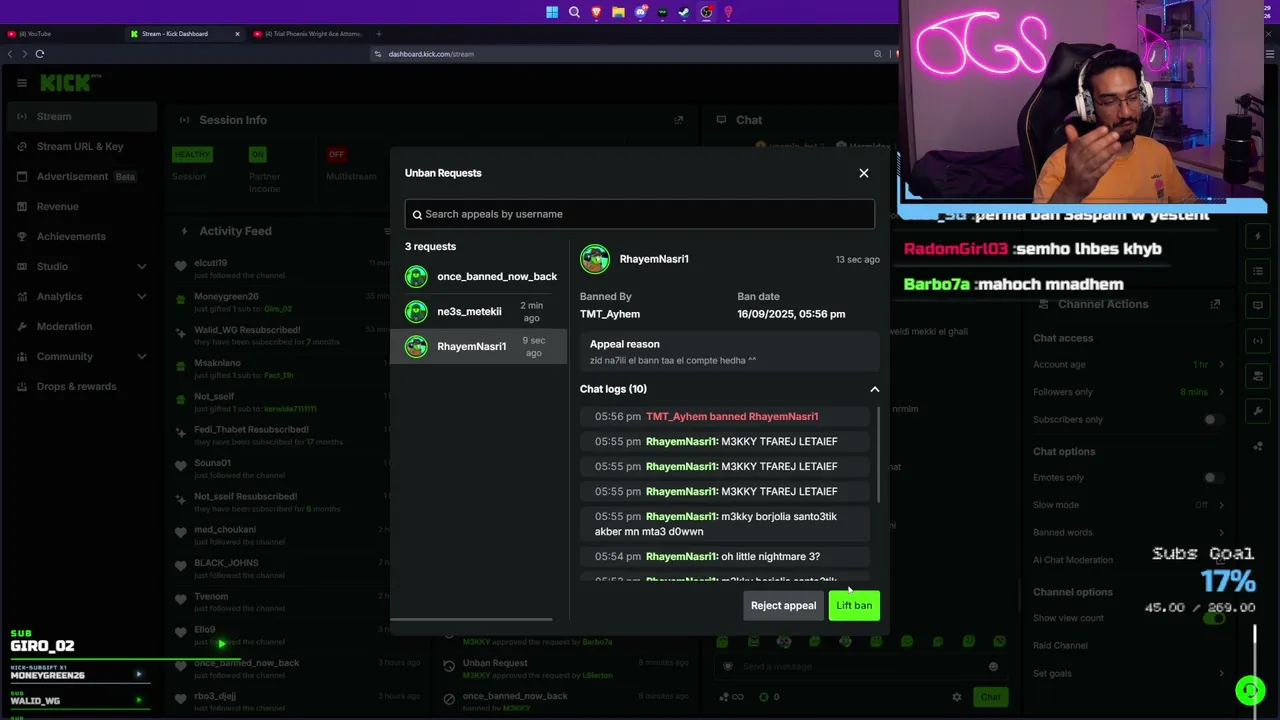Toggle Show view count
The width and height of the screenshot is (1280, 720).
pyautogui.click(x=1213, y=618)
